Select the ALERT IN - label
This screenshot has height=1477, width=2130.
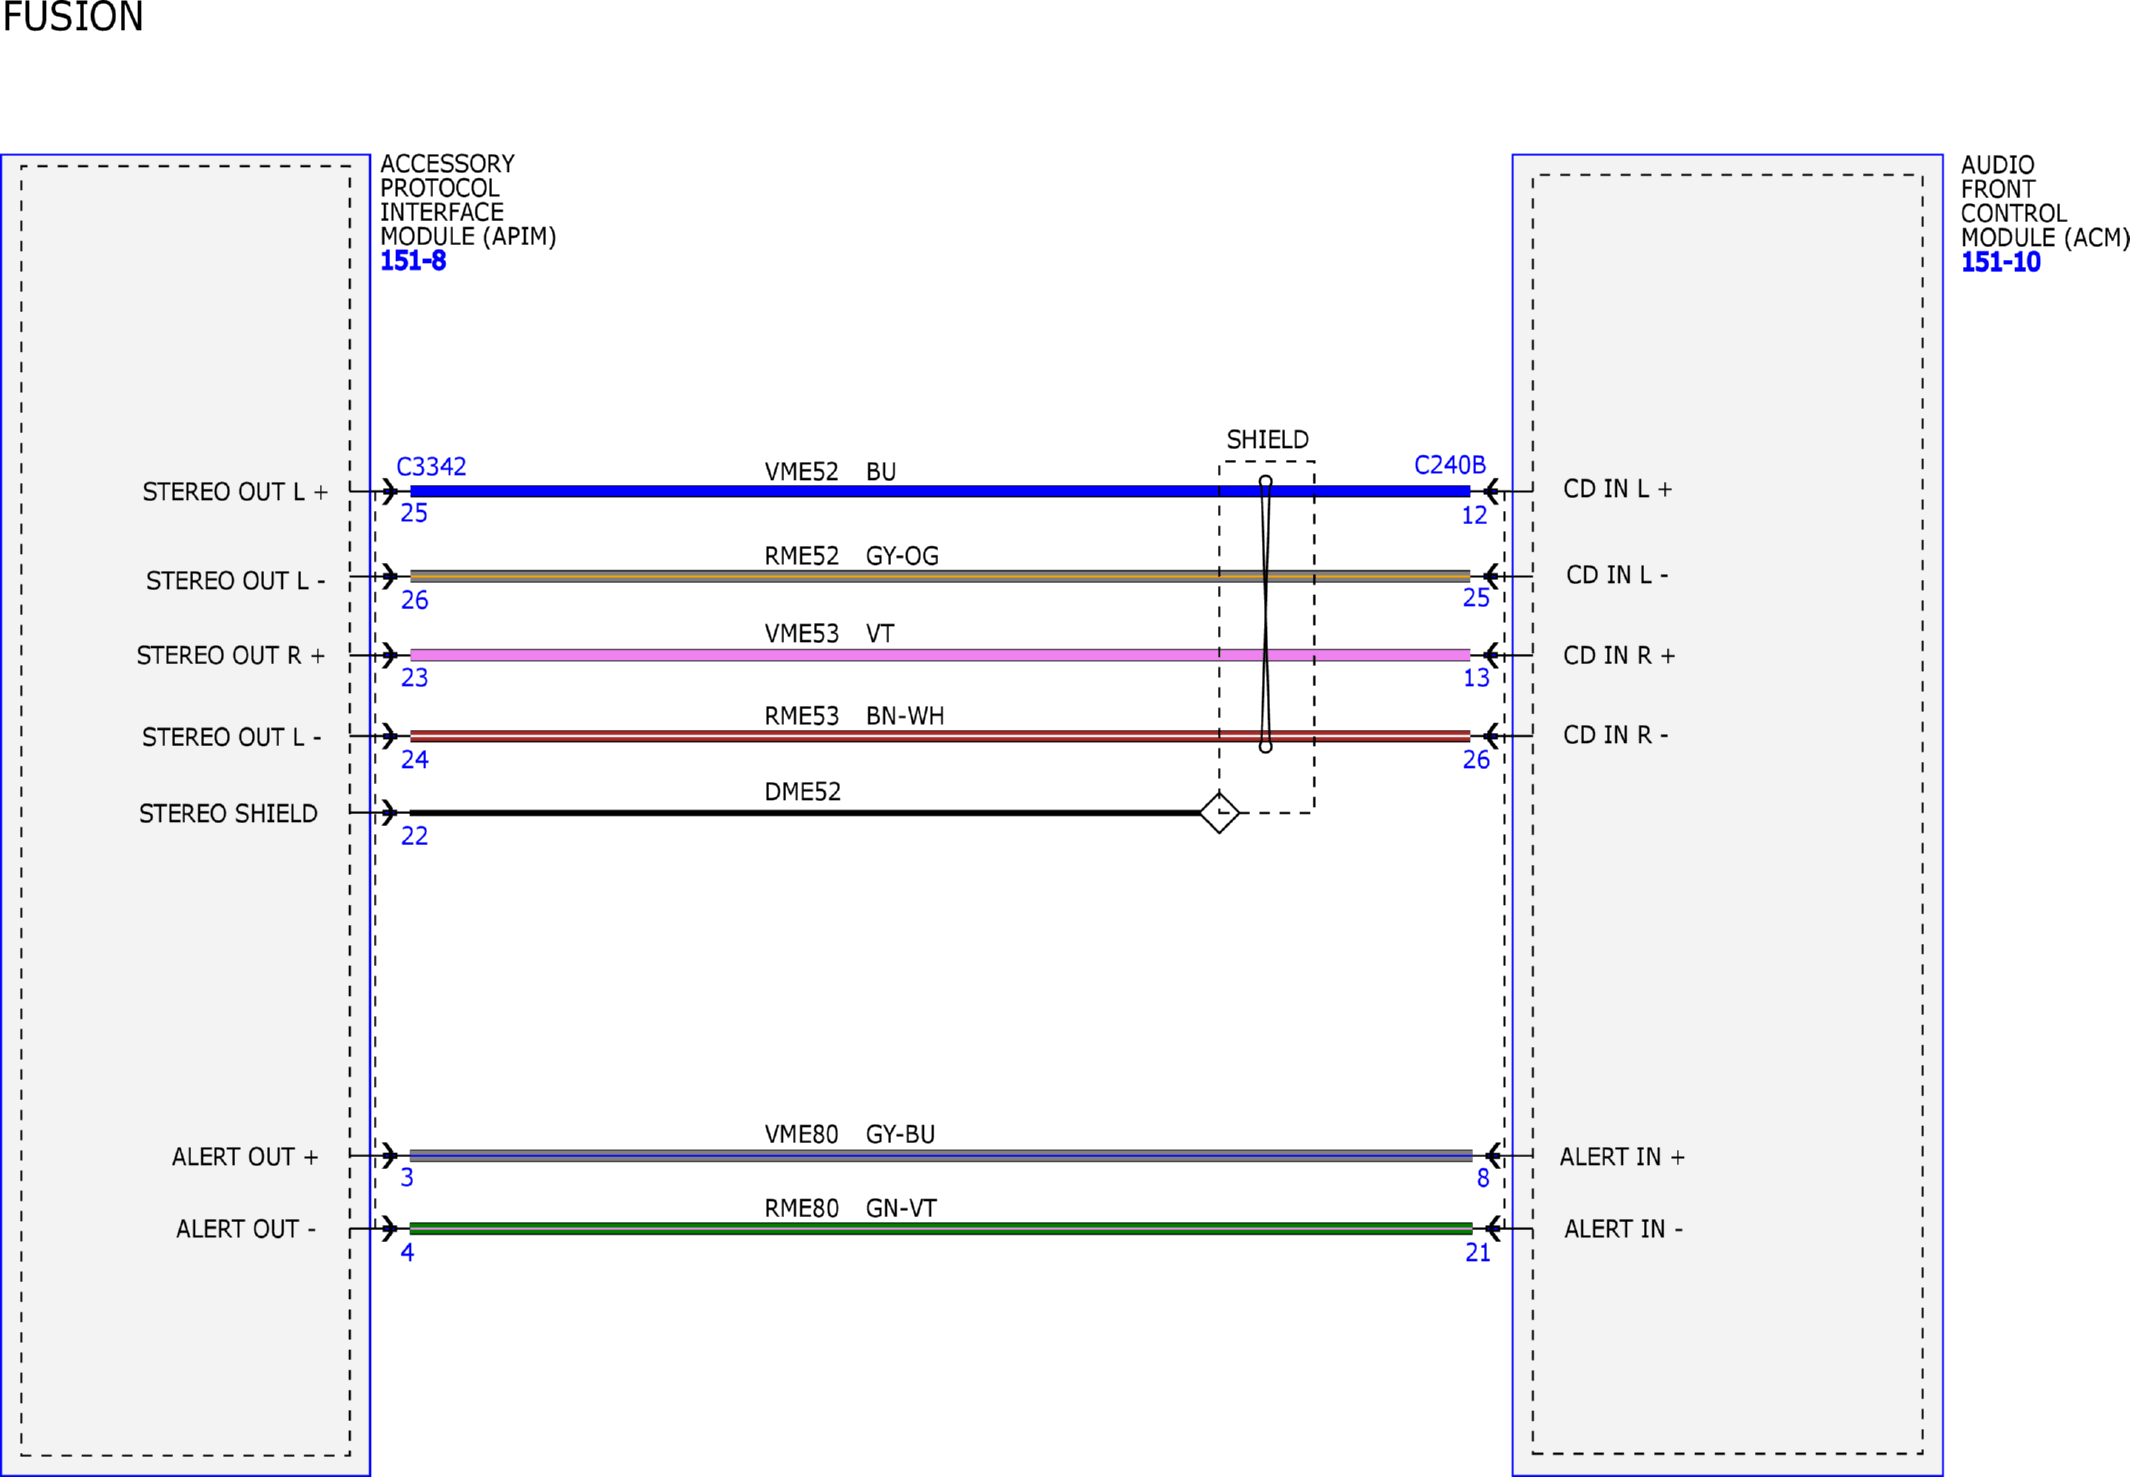tap(1623, 1229)
